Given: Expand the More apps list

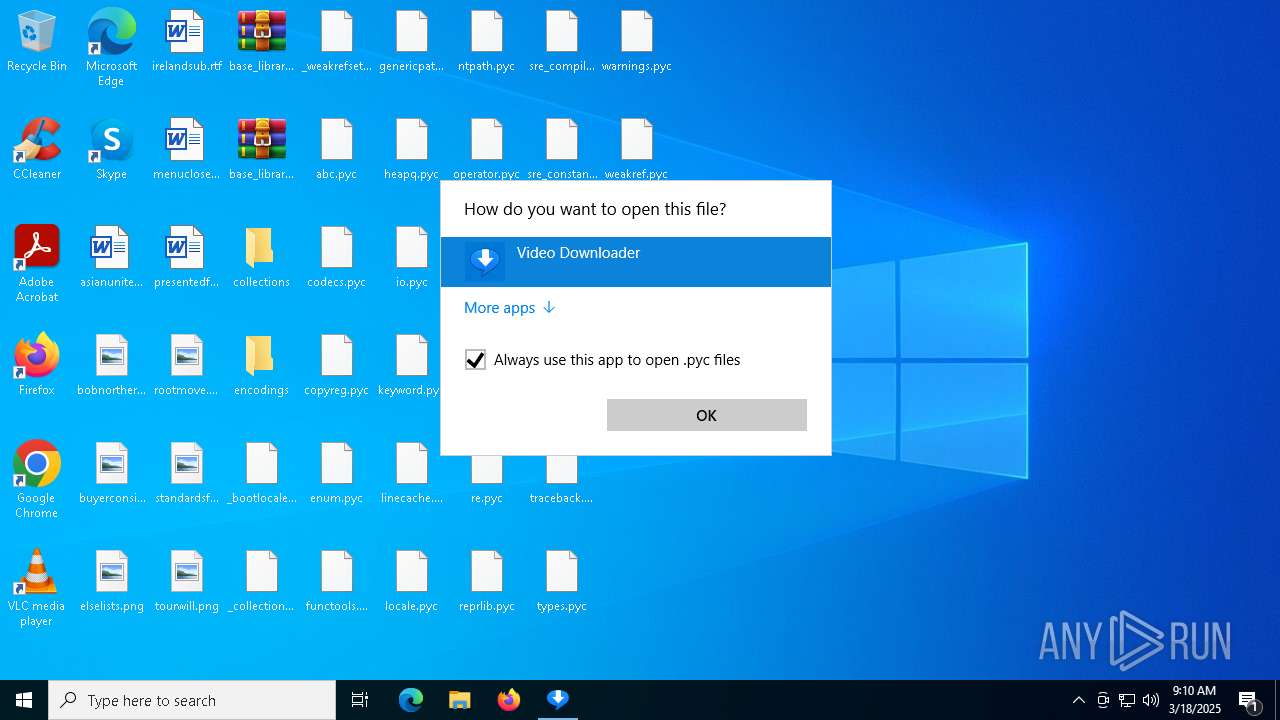Looking at the screenshot, I should pyautogui.click(x=509, y=308).
